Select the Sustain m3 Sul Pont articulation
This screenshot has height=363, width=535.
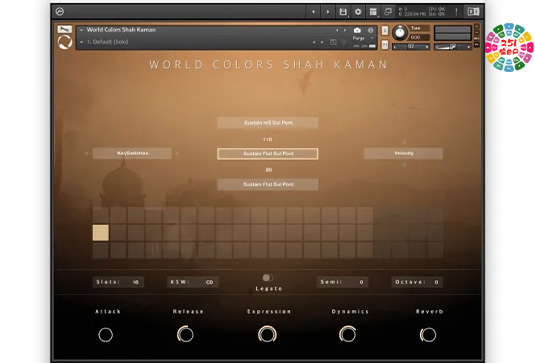(x=268, y=123)
